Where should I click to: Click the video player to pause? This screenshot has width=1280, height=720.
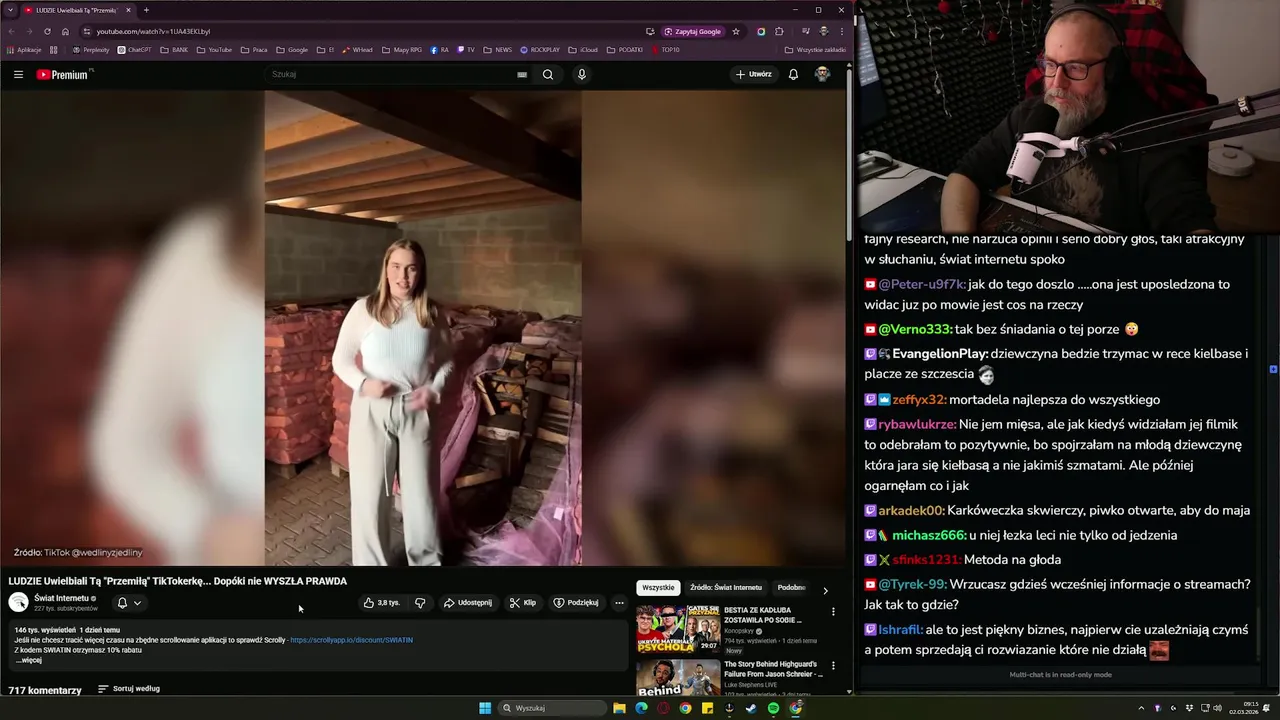click(423, 328)
